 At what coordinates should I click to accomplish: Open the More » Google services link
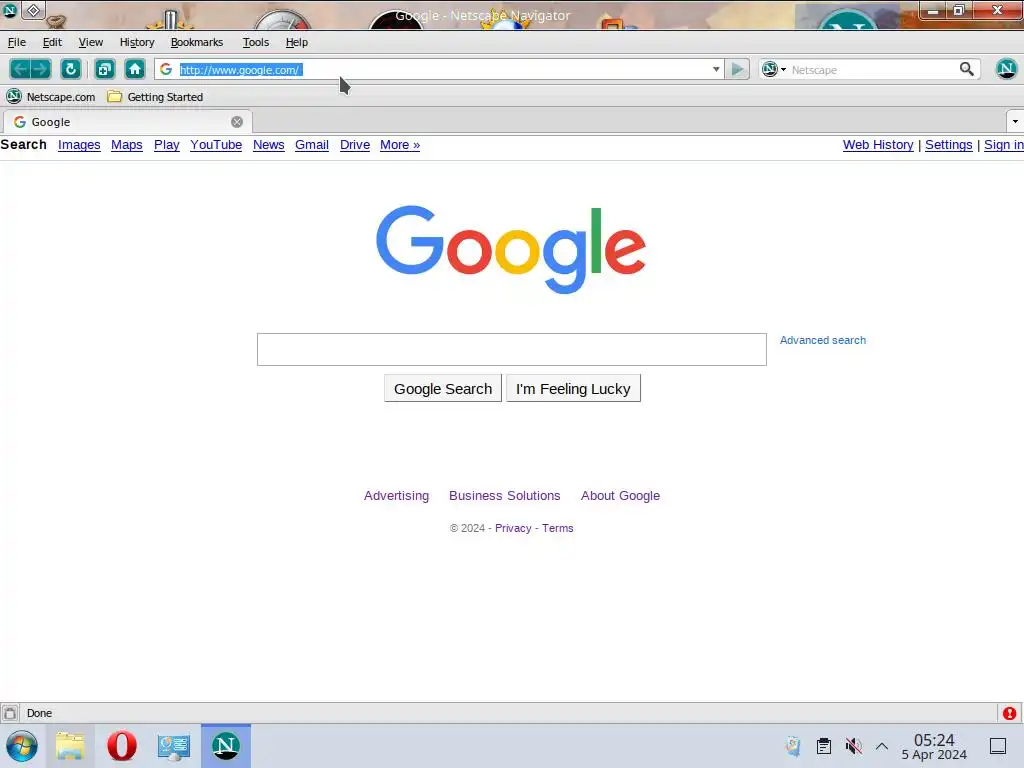tap(400, 145)
